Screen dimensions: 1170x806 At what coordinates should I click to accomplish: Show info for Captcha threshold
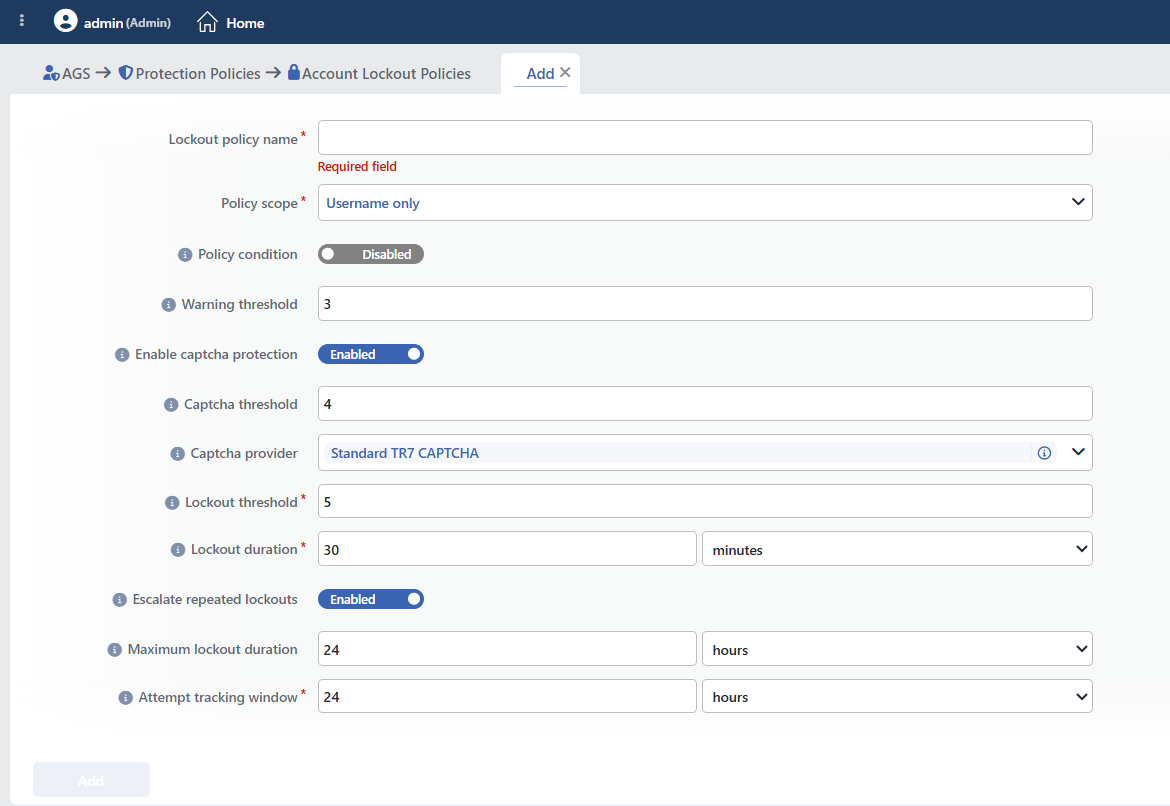point(171,405)
